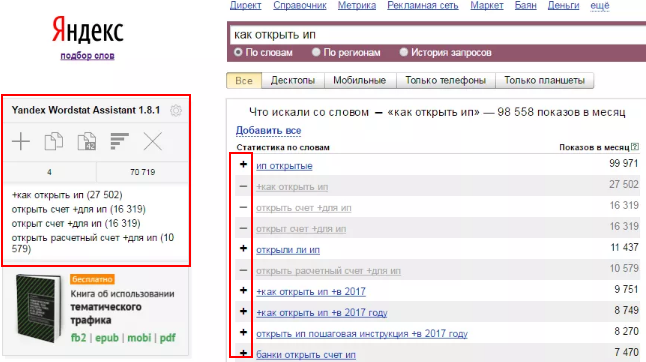Switch to the Все tab

(x=244, y=80)
